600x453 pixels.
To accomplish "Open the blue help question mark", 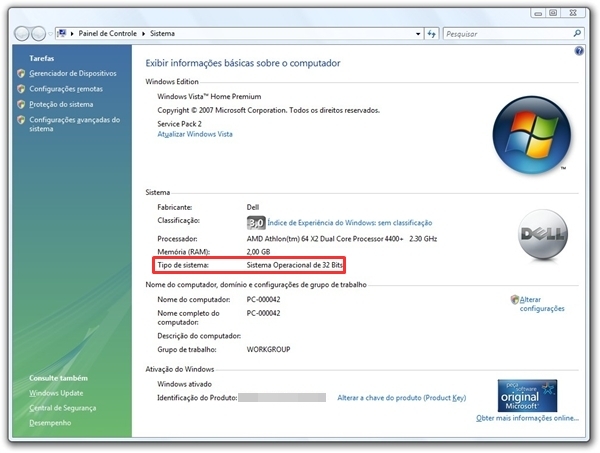I will 579,51.
